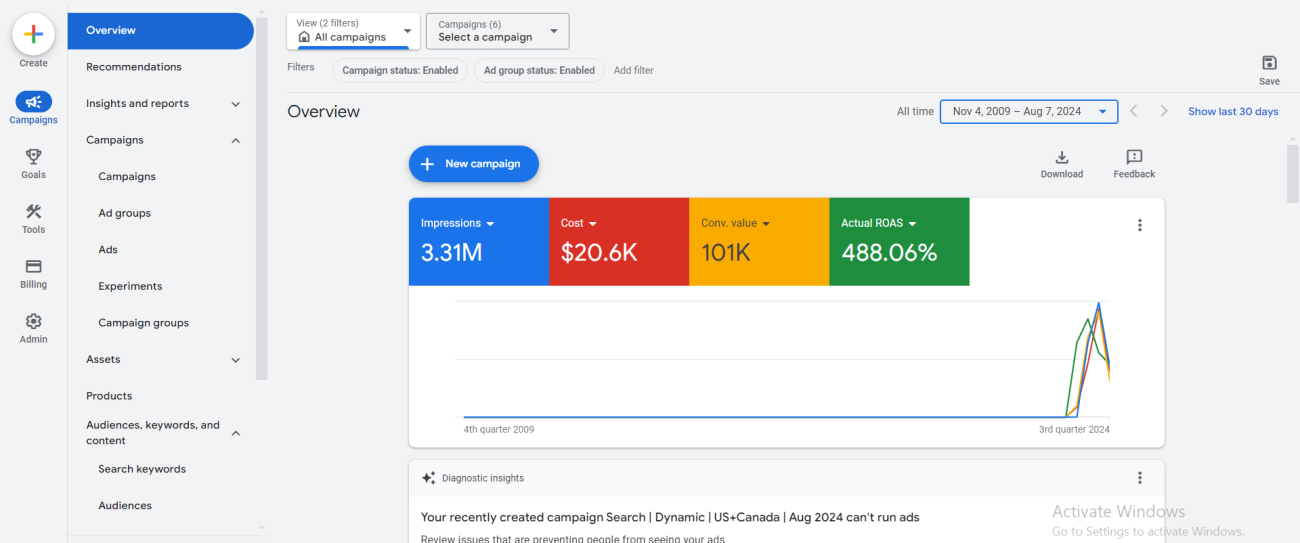Expand the Insights and reports section
The image size is (1300, 543).
click(235, 104)
